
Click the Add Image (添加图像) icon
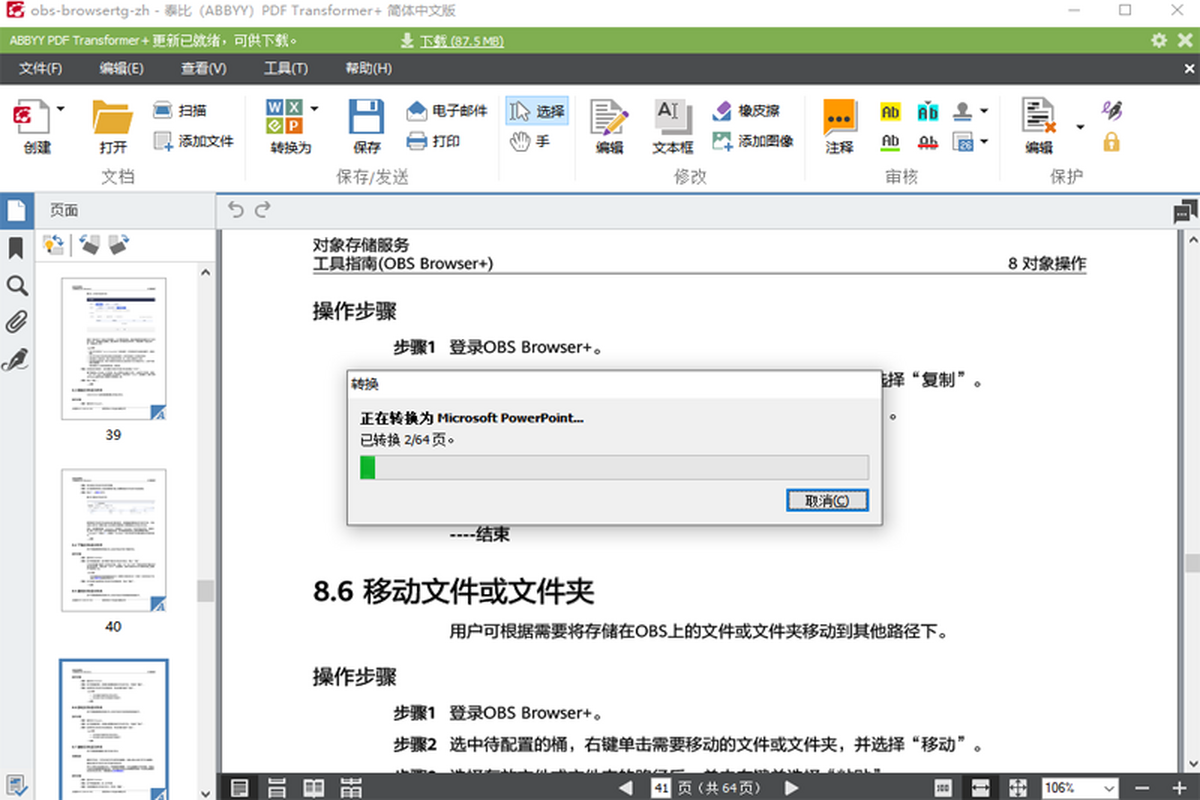723,141
